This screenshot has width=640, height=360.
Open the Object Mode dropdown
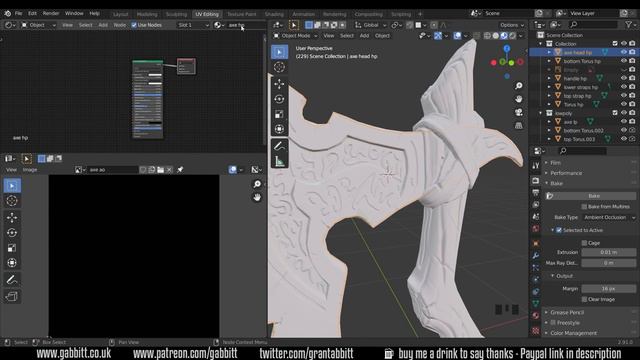295,36
